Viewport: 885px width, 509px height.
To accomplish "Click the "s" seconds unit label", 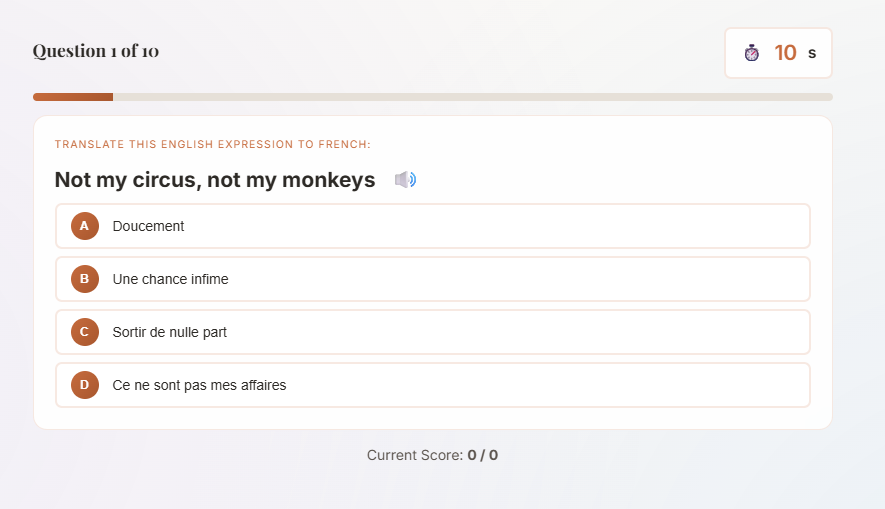I will click(812, 53).
